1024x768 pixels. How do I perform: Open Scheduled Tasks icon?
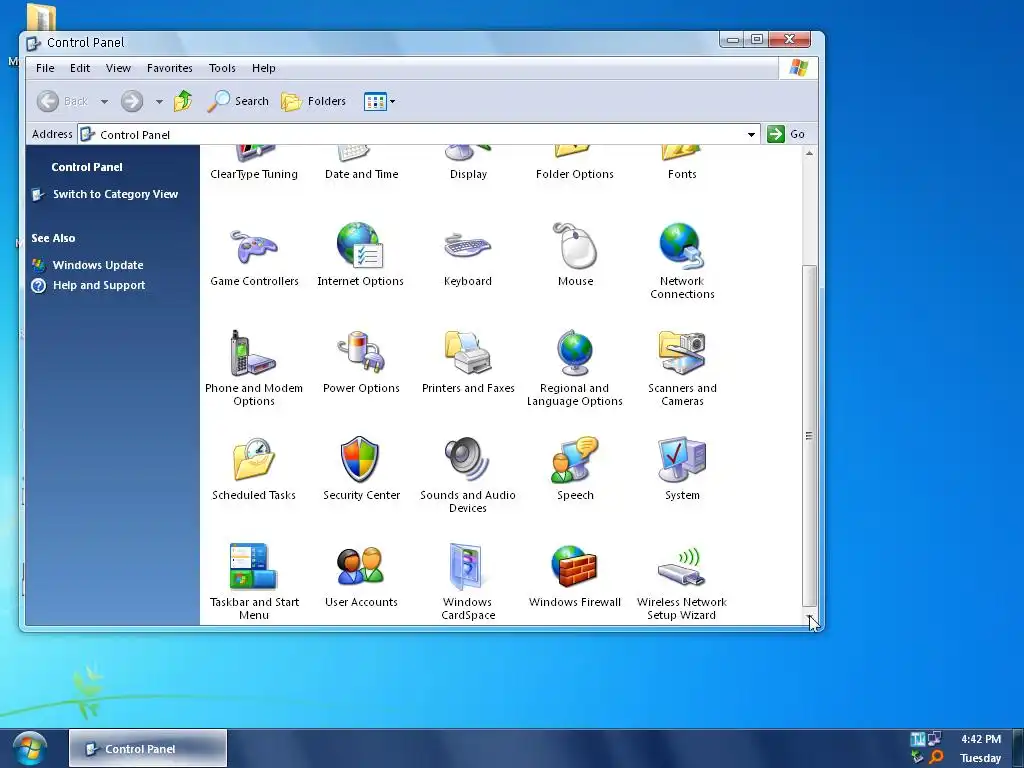coord(254,459)
